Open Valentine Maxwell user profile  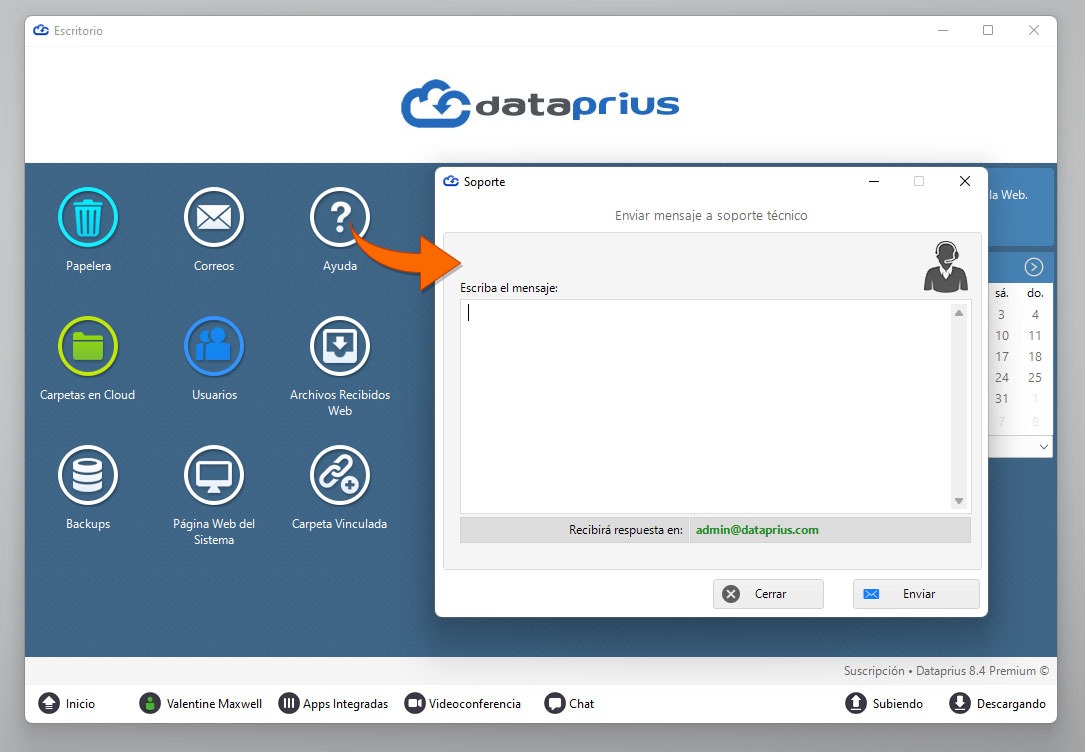click(201, 704)
